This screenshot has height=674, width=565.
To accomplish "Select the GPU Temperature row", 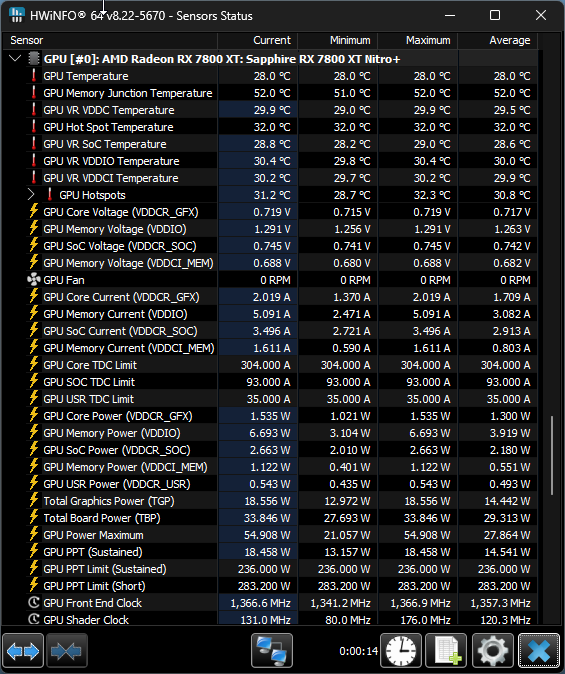I will coord(270,76).
